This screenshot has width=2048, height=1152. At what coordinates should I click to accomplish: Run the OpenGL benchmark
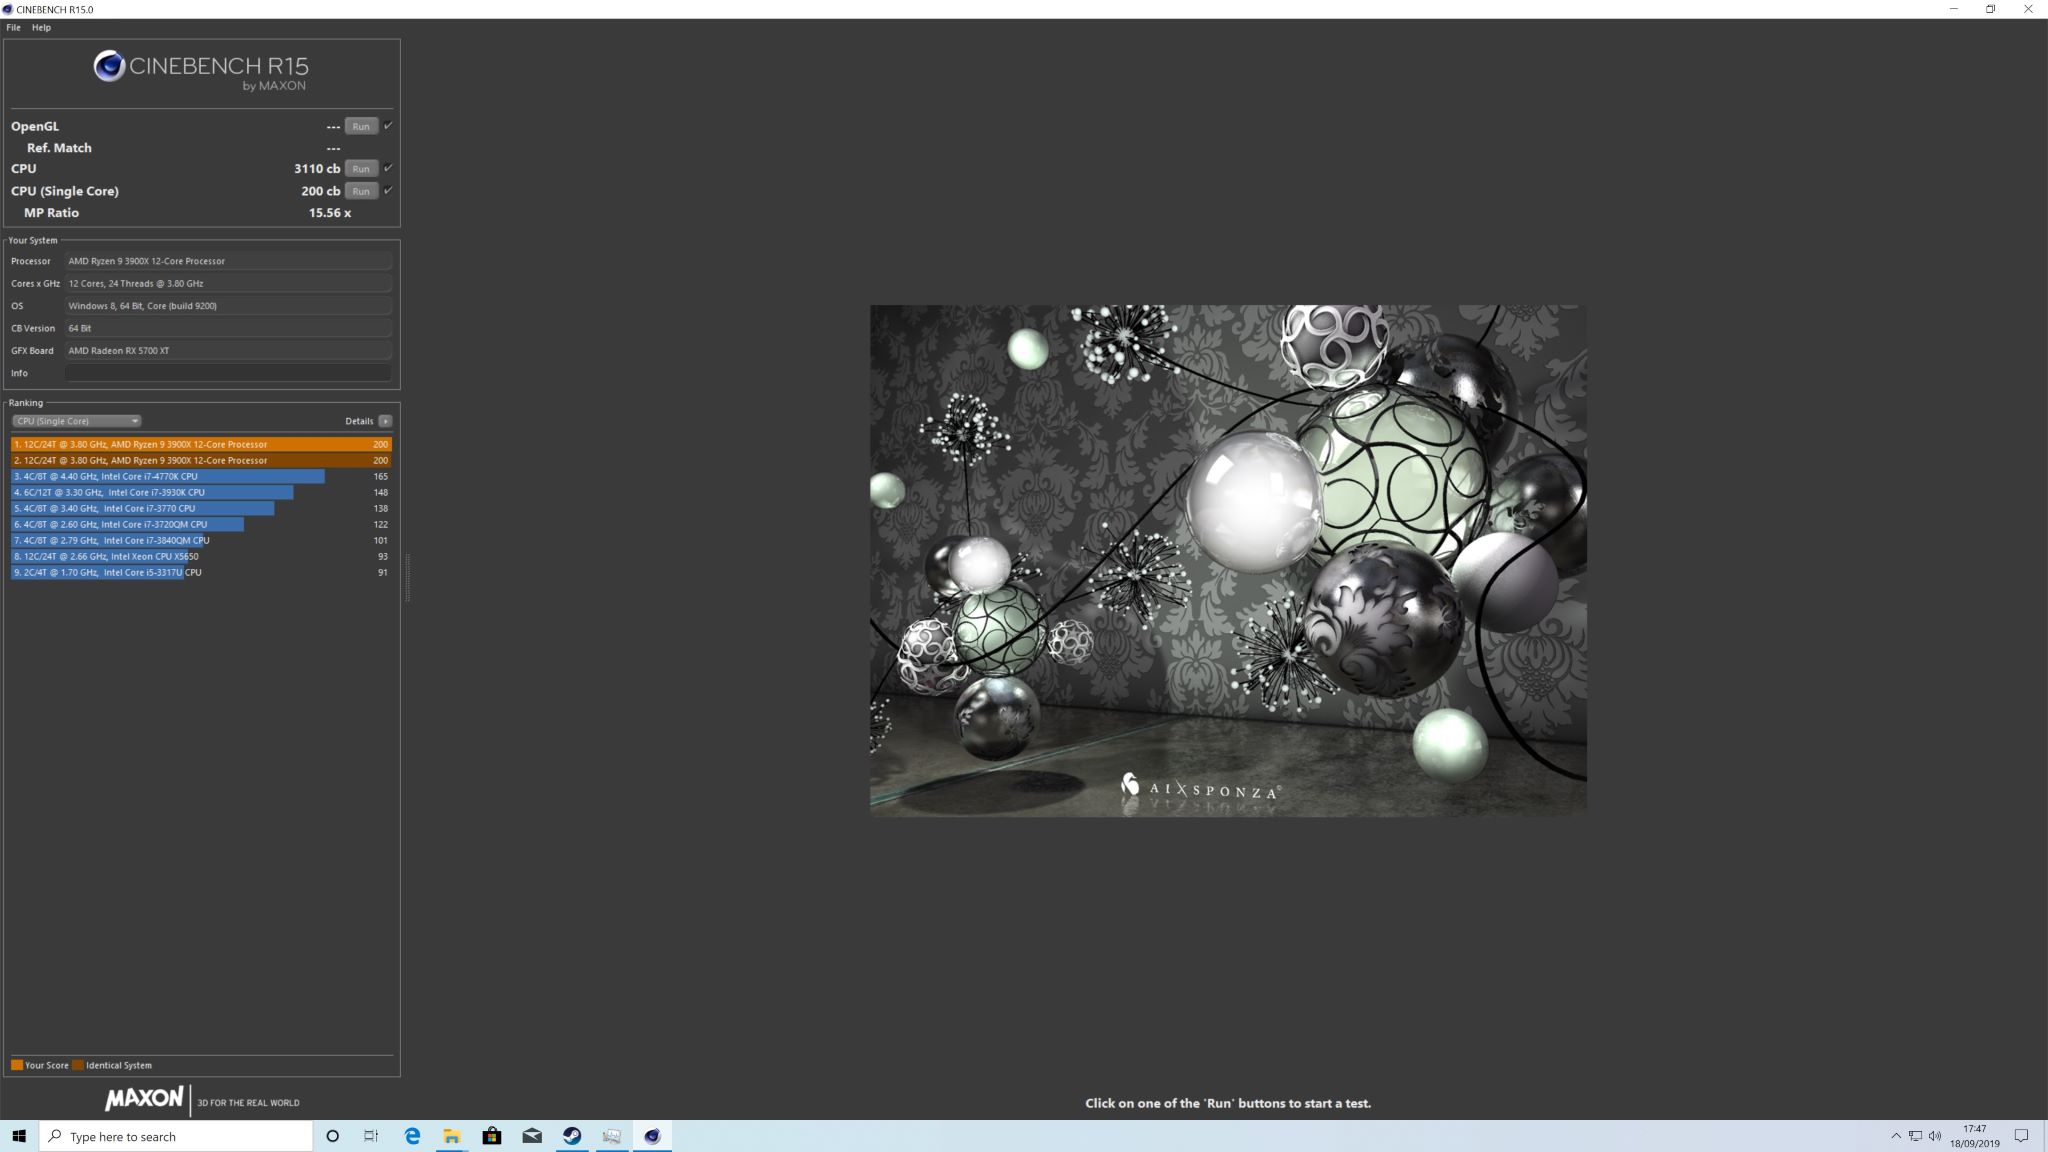coord(361,126)
